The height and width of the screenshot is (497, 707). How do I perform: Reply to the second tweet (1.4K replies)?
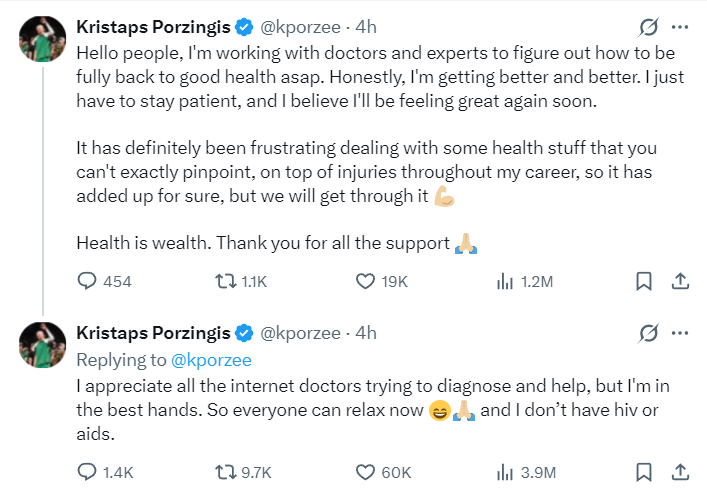click(x=106, y=472)
